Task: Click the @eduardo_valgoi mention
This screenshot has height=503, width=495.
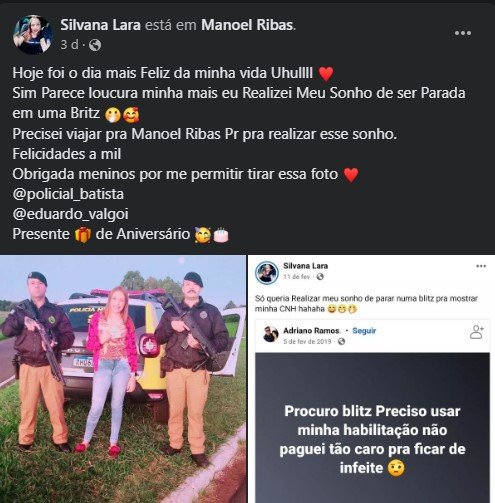Action: 70,214
